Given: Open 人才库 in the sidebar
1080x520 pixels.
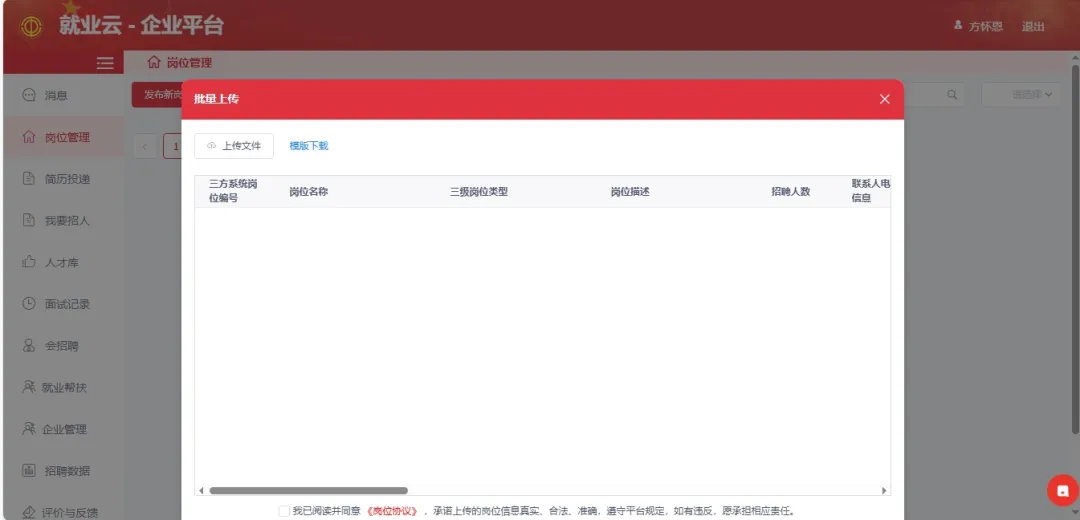Looking at the screenshot, I should tap(63, 262).
